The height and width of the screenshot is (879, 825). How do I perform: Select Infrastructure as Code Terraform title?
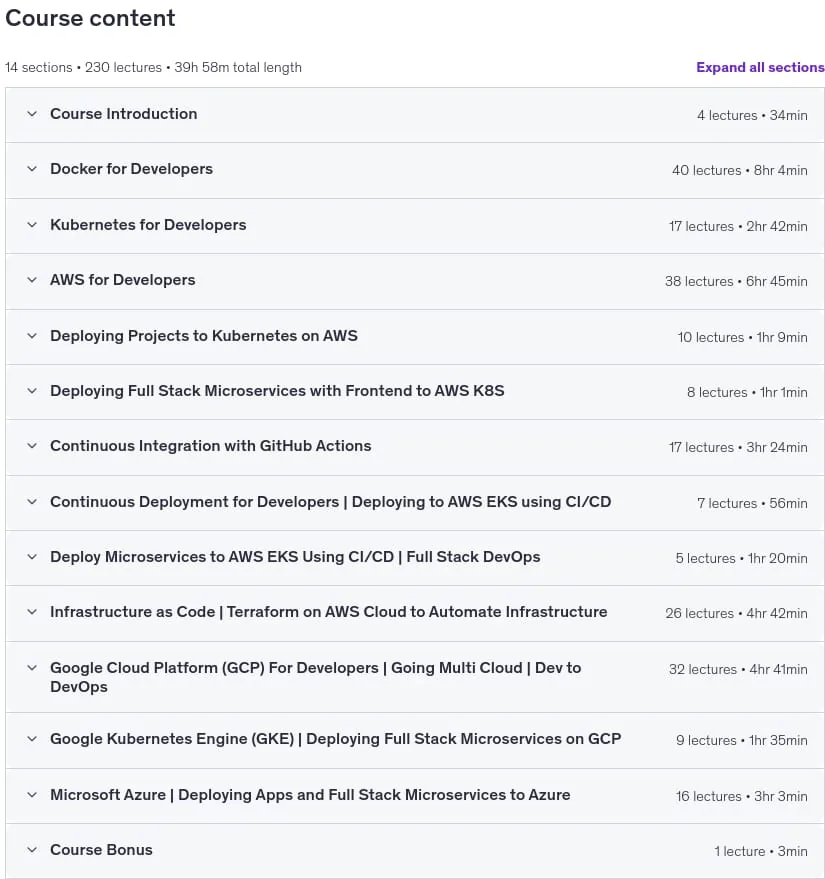[x=329, y=612]
